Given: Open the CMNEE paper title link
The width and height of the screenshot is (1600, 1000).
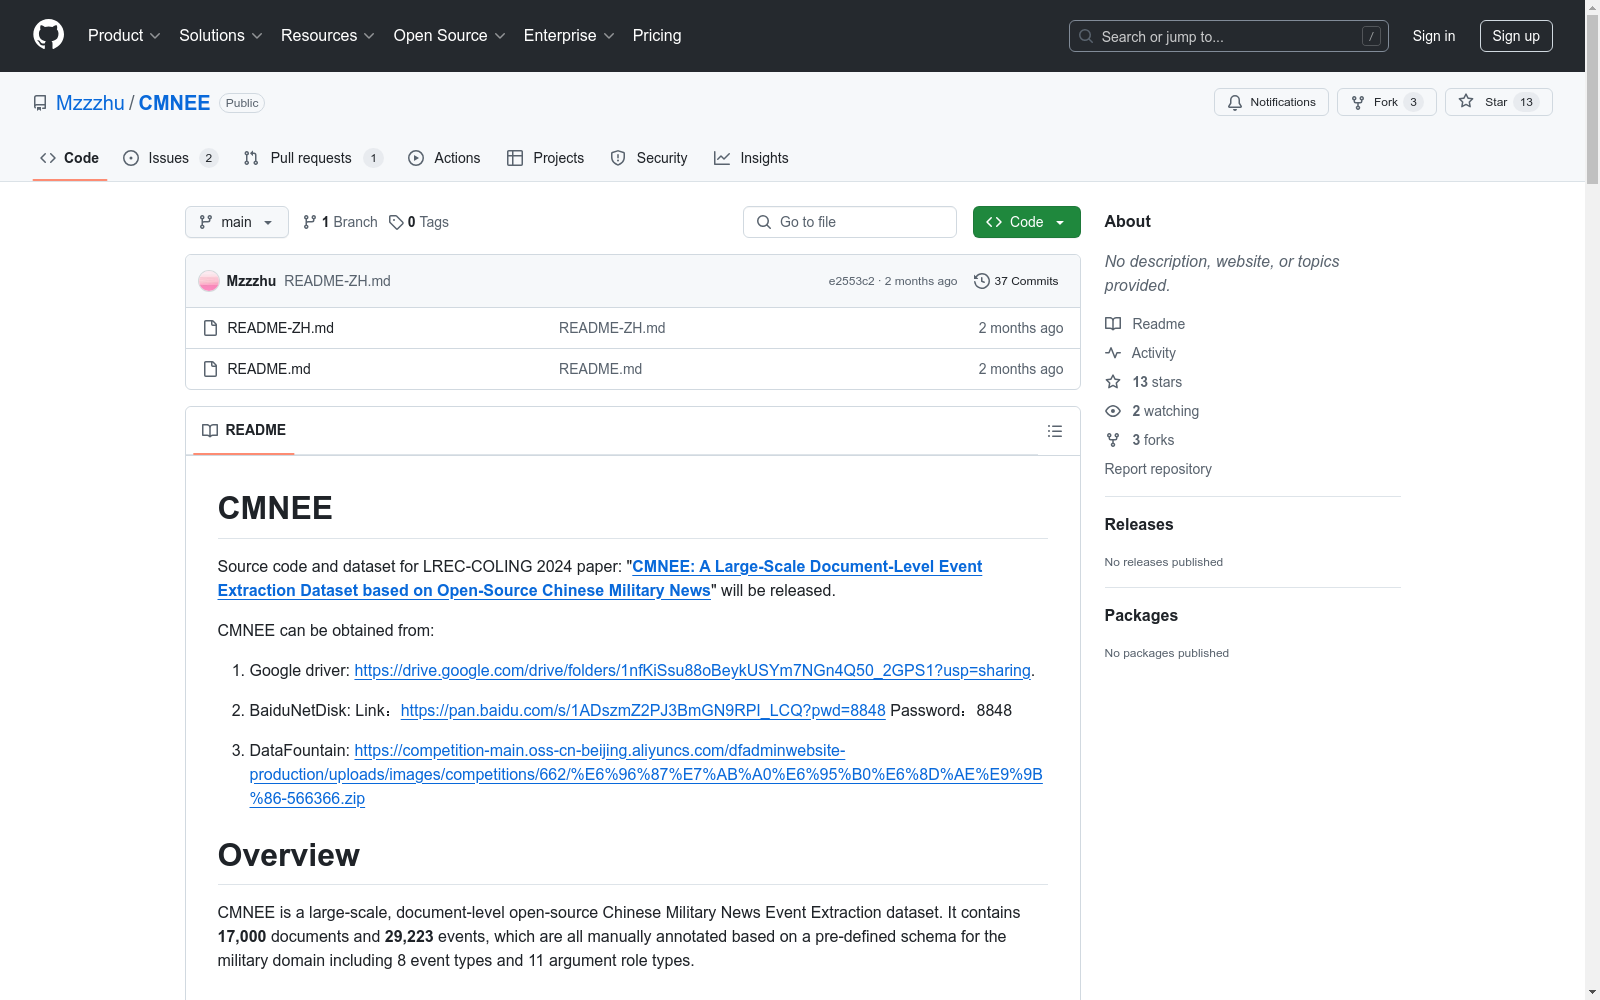Looking at the screenshot, I should 600,578.
